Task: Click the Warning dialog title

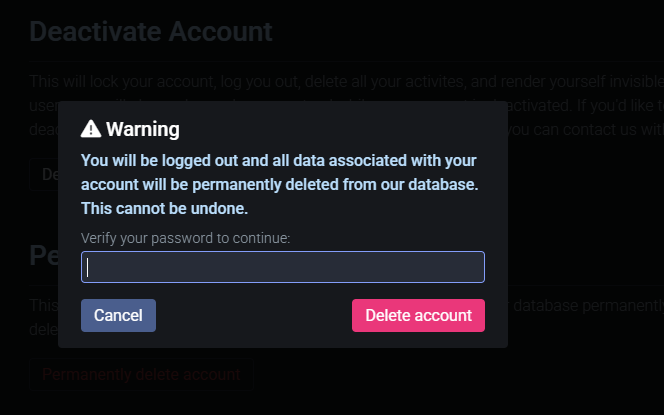Action: (x=143, y=129)
